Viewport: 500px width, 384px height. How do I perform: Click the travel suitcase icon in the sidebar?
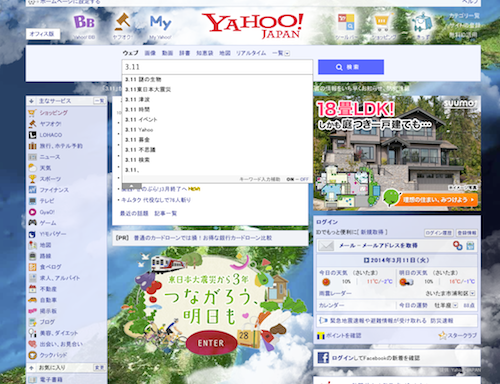pos(32,146)
